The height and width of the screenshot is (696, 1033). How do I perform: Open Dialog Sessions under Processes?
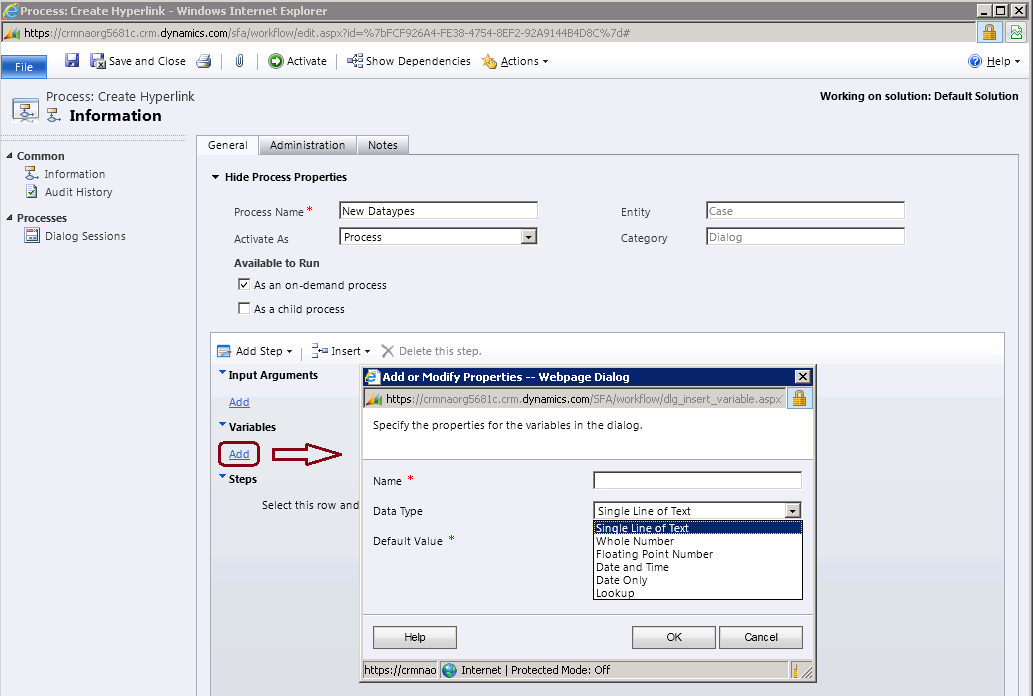tap(85, 236)
